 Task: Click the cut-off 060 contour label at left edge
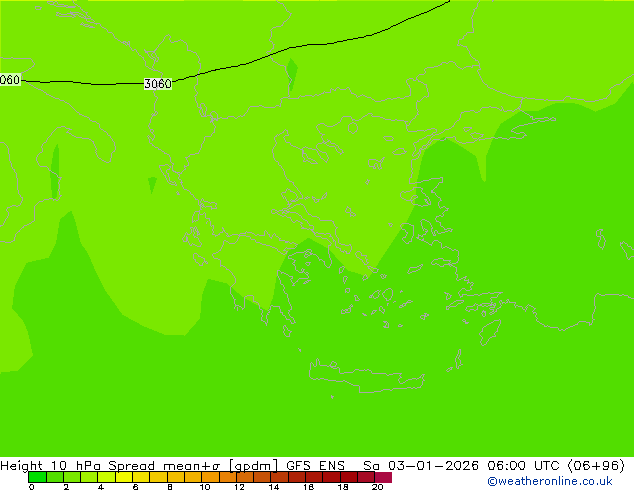coord(10,80)
